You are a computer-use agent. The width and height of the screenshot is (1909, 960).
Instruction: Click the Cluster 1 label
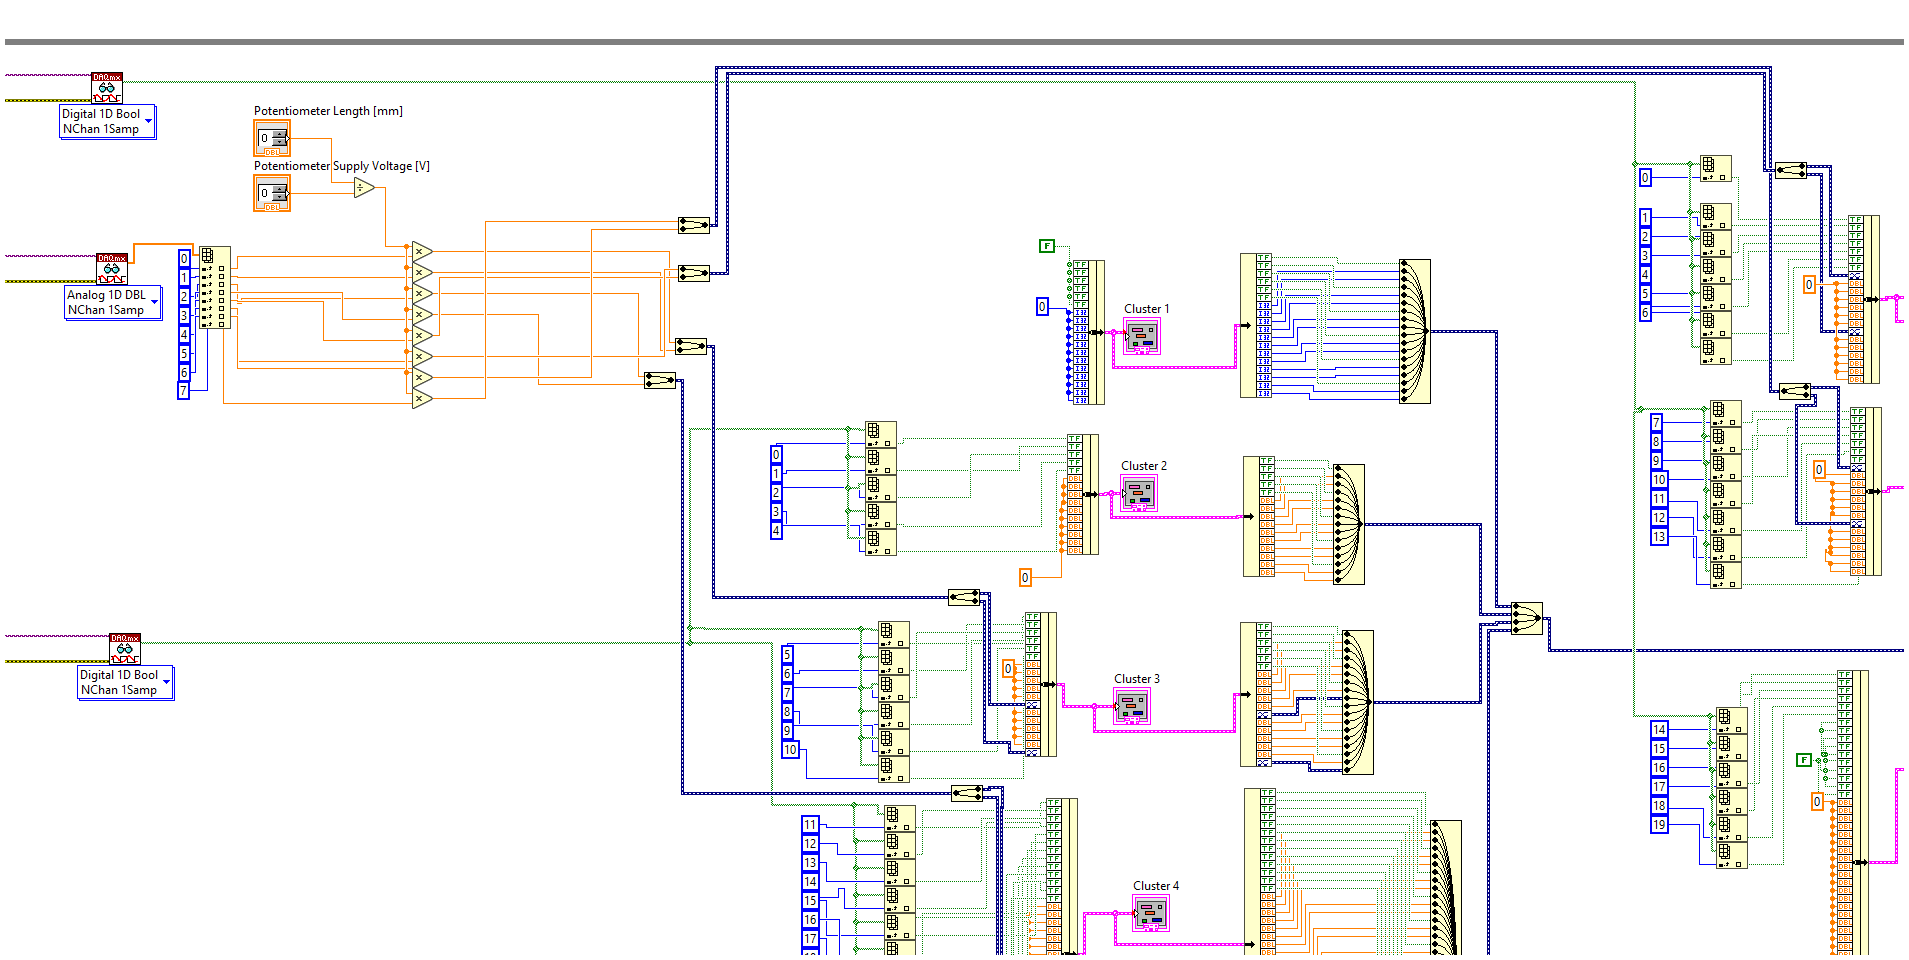[1146, 309]
